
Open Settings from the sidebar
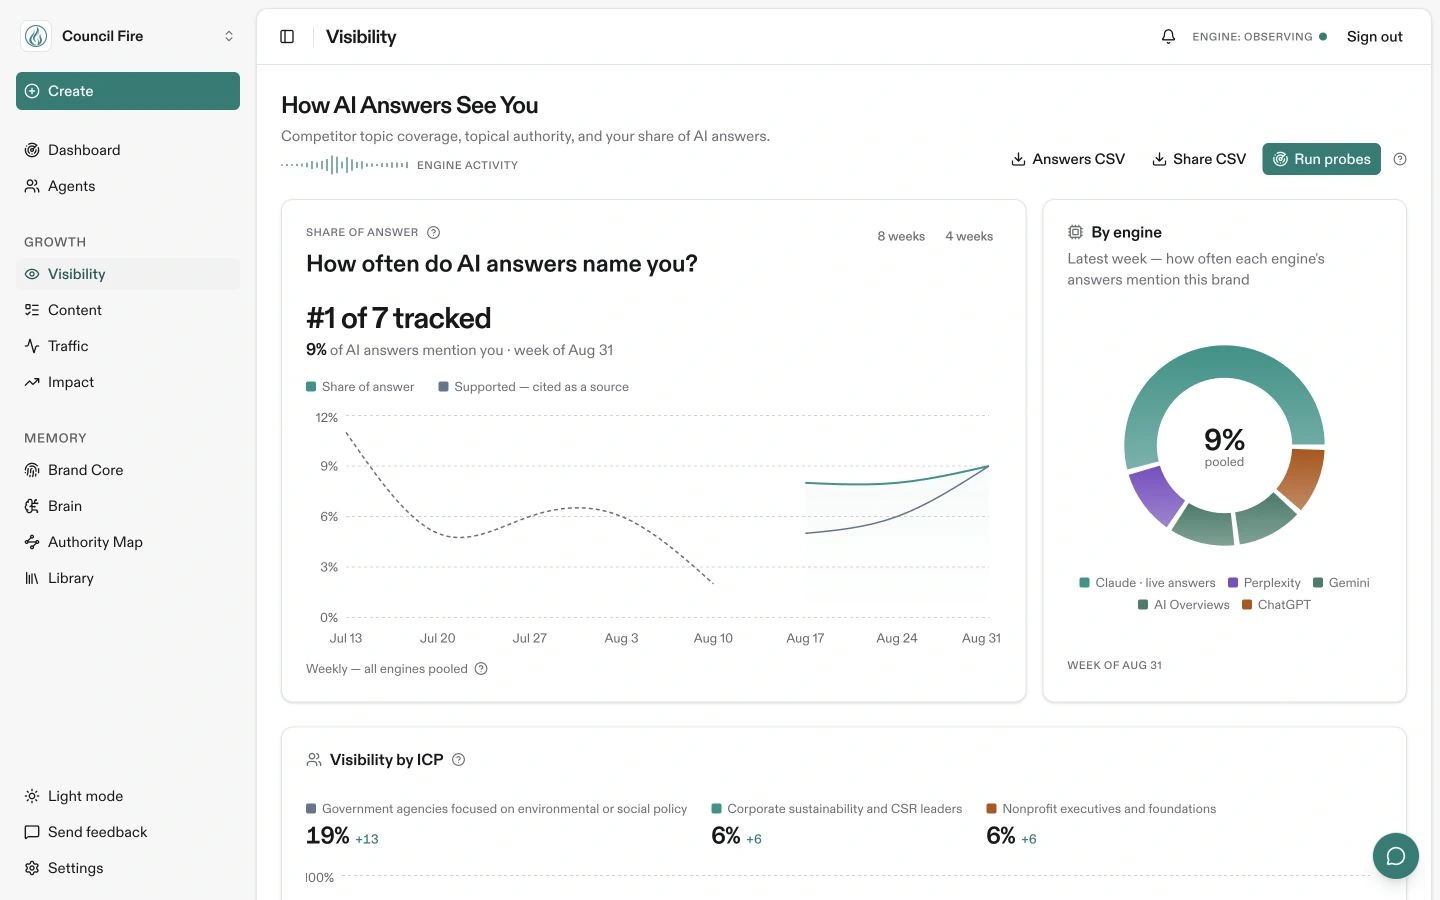pos(128,868)
